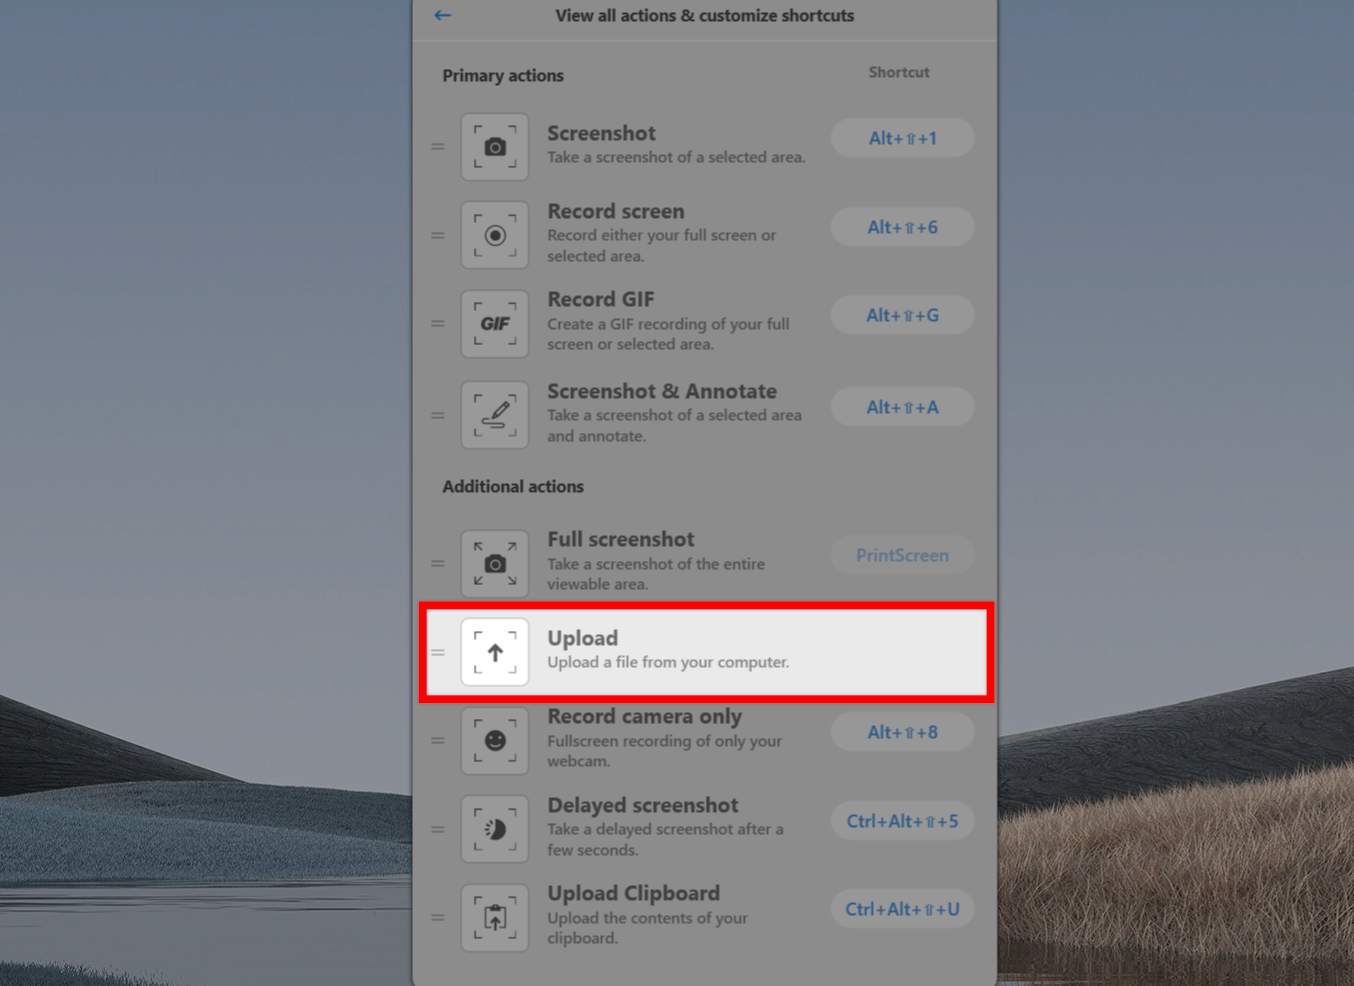The image size is (1354, 986).
Task: Grab the reorder handle beside Record camera only
Action: point(438,740)
